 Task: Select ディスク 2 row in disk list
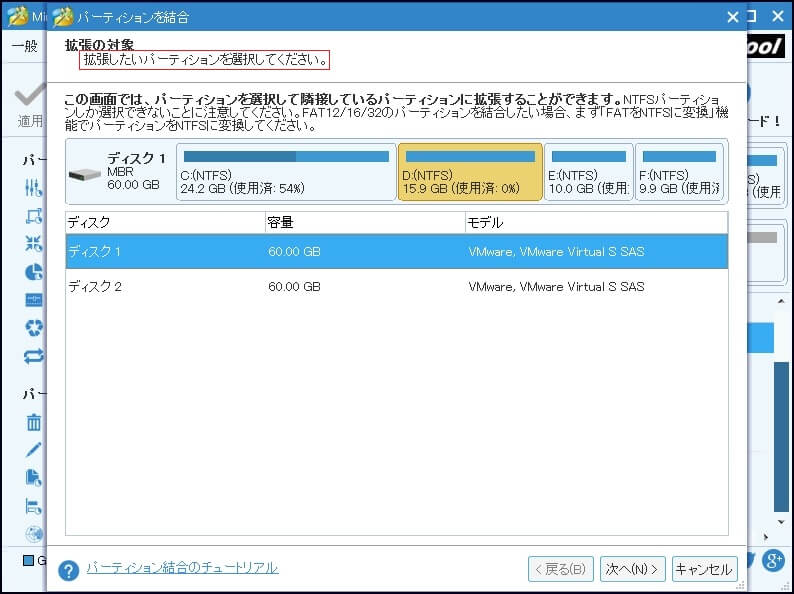(396, 287)
